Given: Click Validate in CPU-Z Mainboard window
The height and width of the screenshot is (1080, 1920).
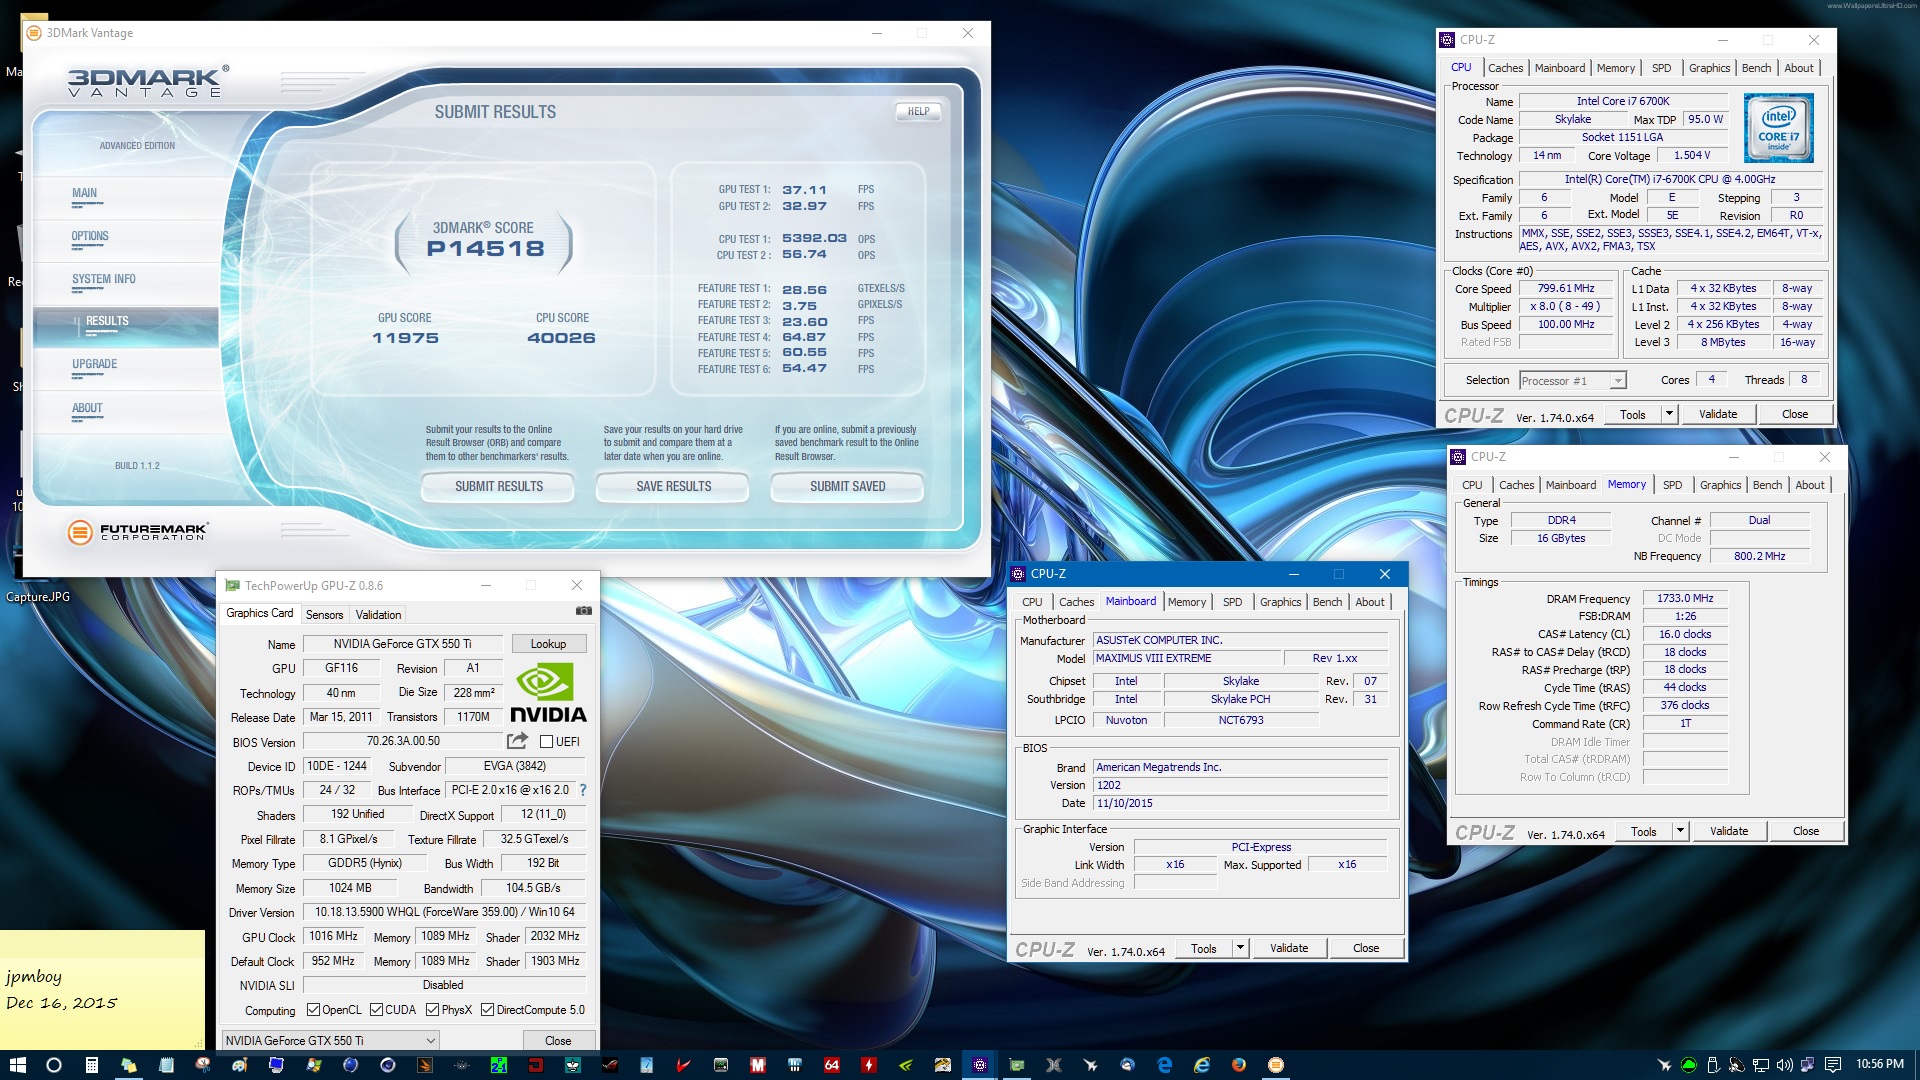Looking at the screenshot, I should click(x=1288, y=948).
